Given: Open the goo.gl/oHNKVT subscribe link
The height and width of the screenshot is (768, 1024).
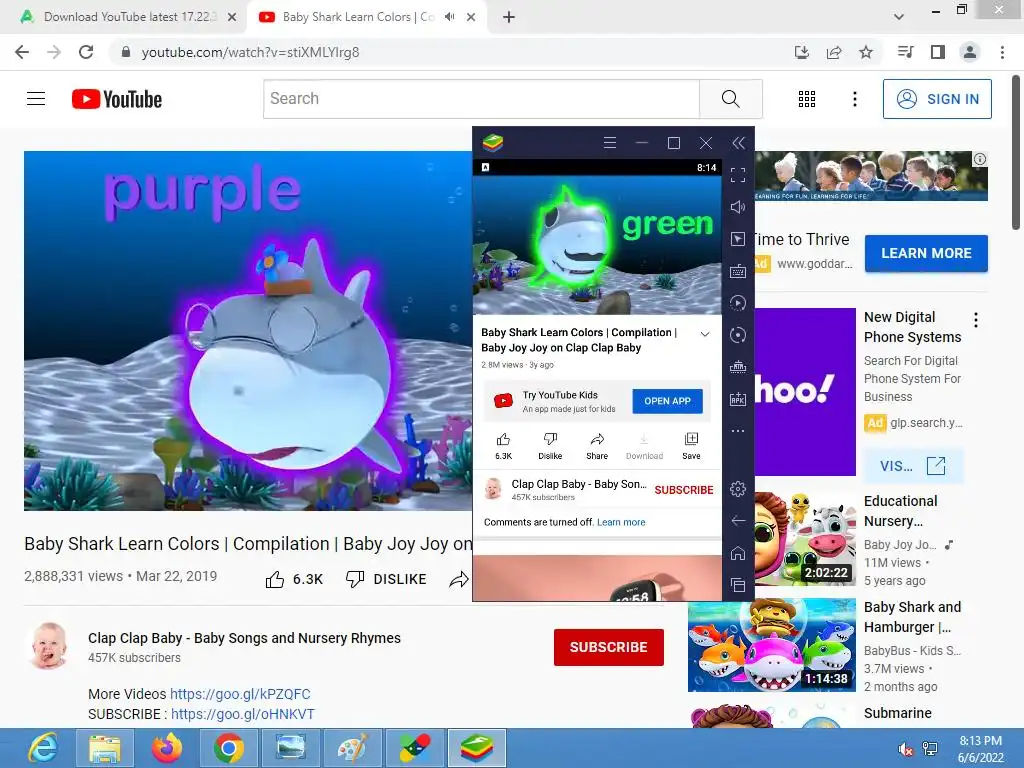Looking at the screenshot, I should pos(243,714).
